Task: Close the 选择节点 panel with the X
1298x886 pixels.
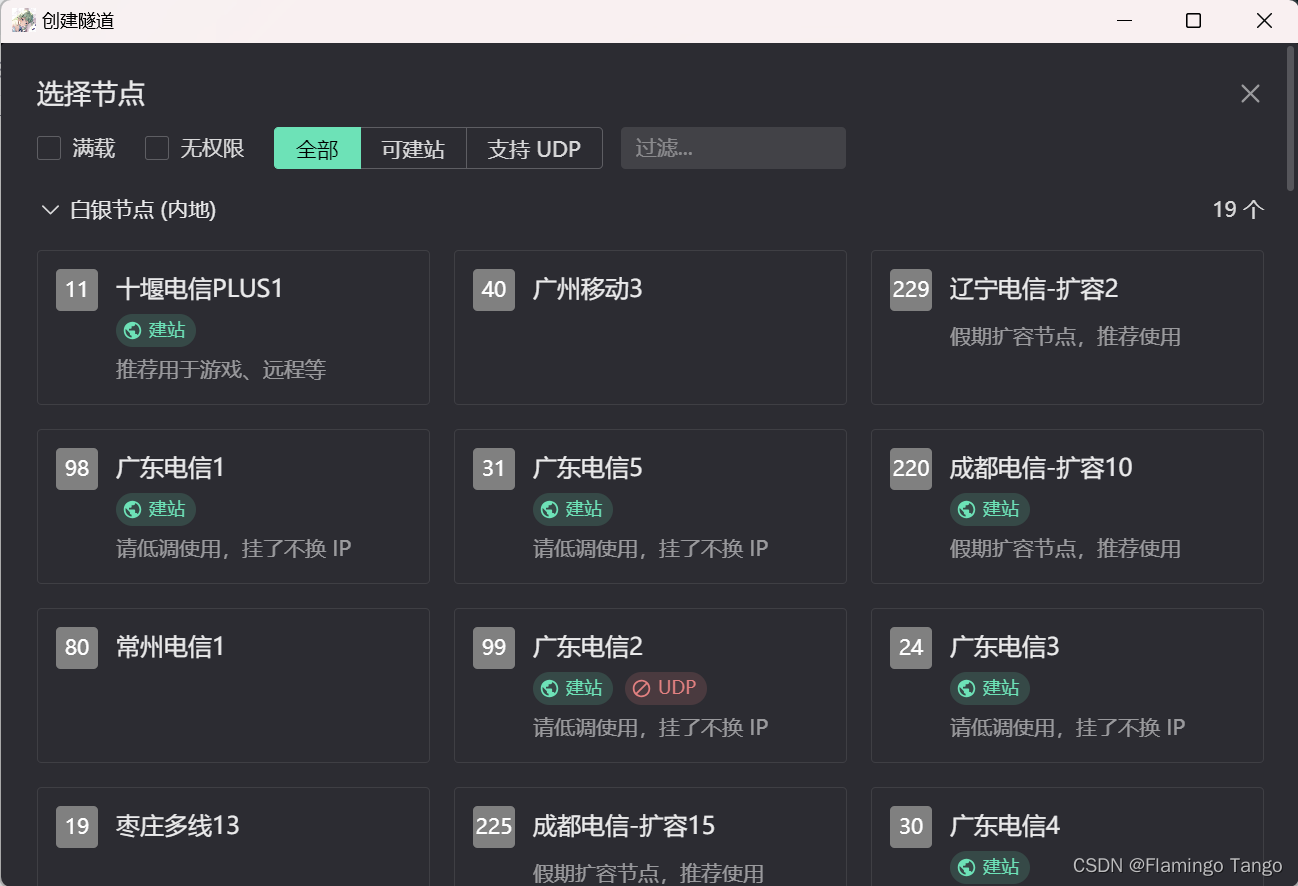Action: [1250, 94]
